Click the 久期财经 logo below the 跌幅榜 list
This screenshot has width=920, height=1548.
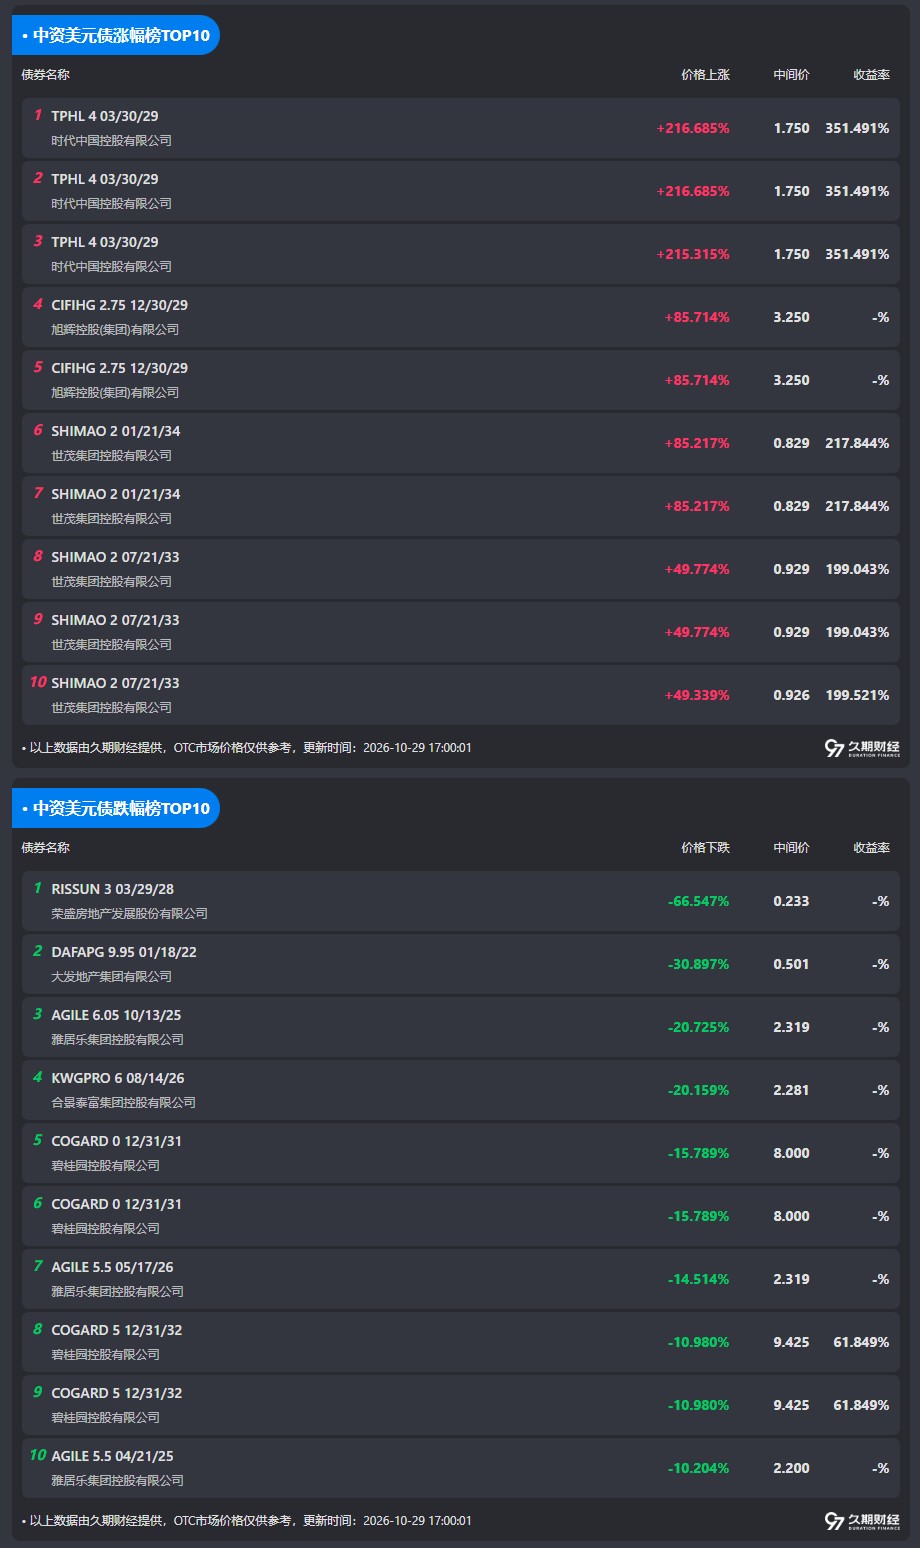click(862, 1521)
